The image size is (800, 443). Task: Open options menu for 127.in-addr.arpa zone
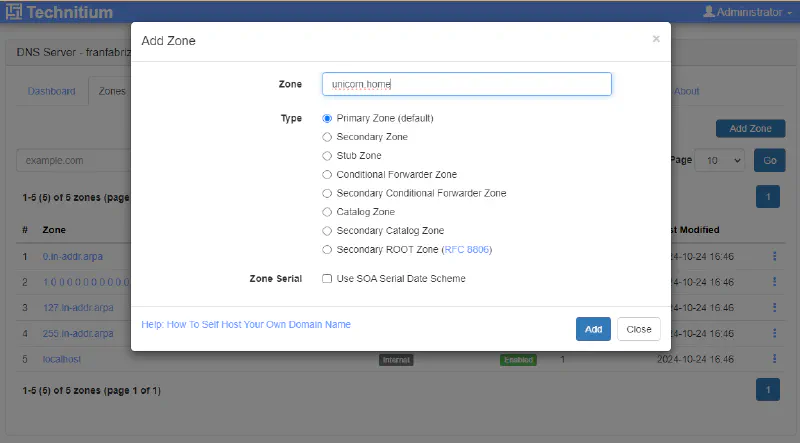click(x=774, y=307)
